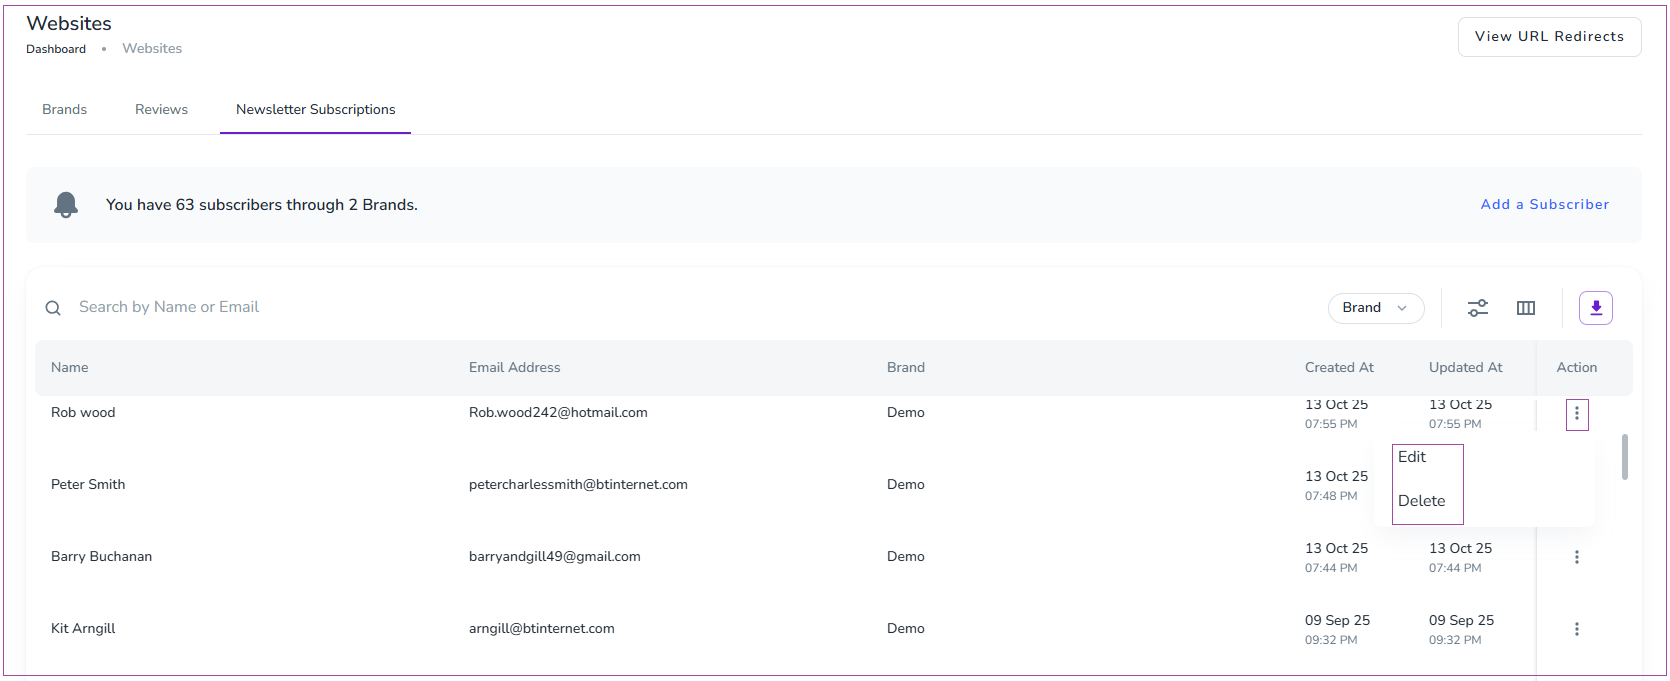The height and width of the screenshot is (681, 1670).
Task: Switch to the Reviews tab
Action: [161, 110]
